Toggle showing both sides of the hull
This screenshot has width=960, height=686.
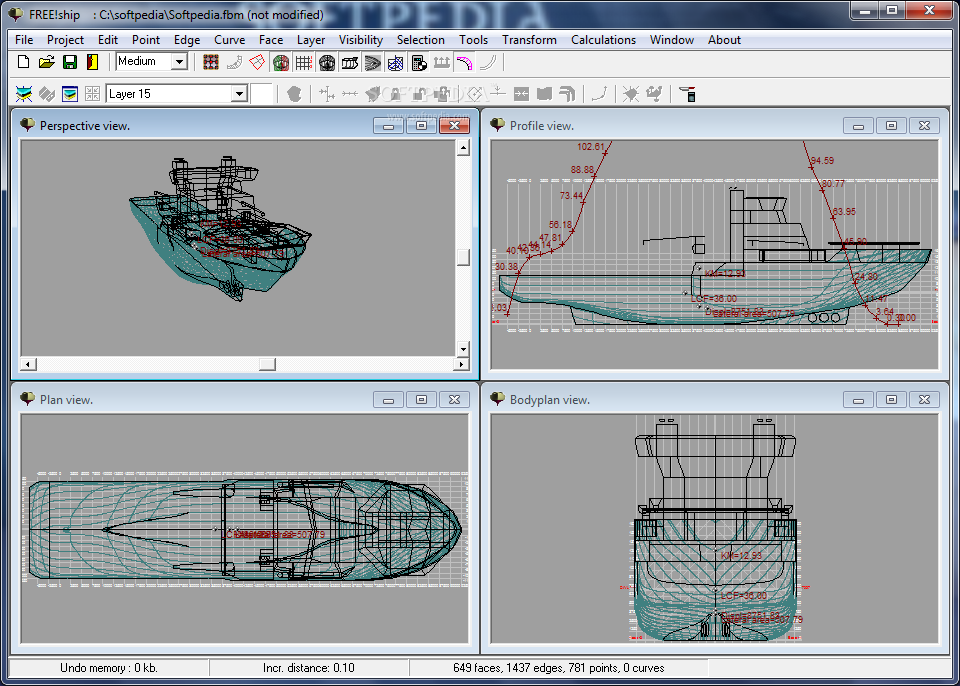(x=281, y=62)
